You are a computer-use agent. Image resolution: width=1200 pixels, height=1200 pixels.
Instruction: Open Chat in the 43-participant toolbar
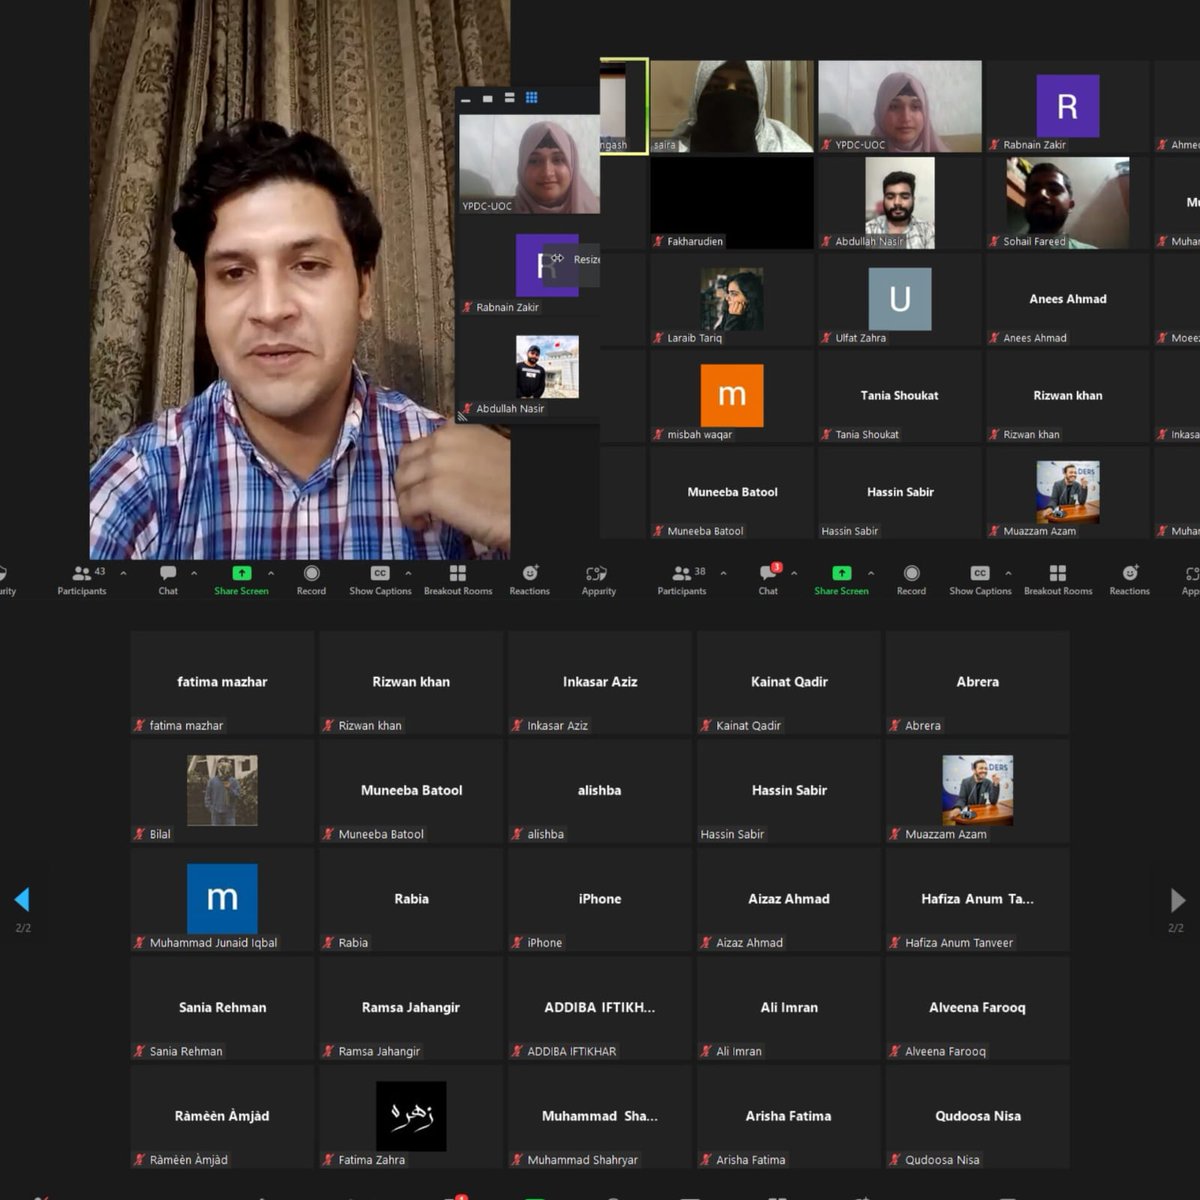pyautogui.click(x=168, y=580)
